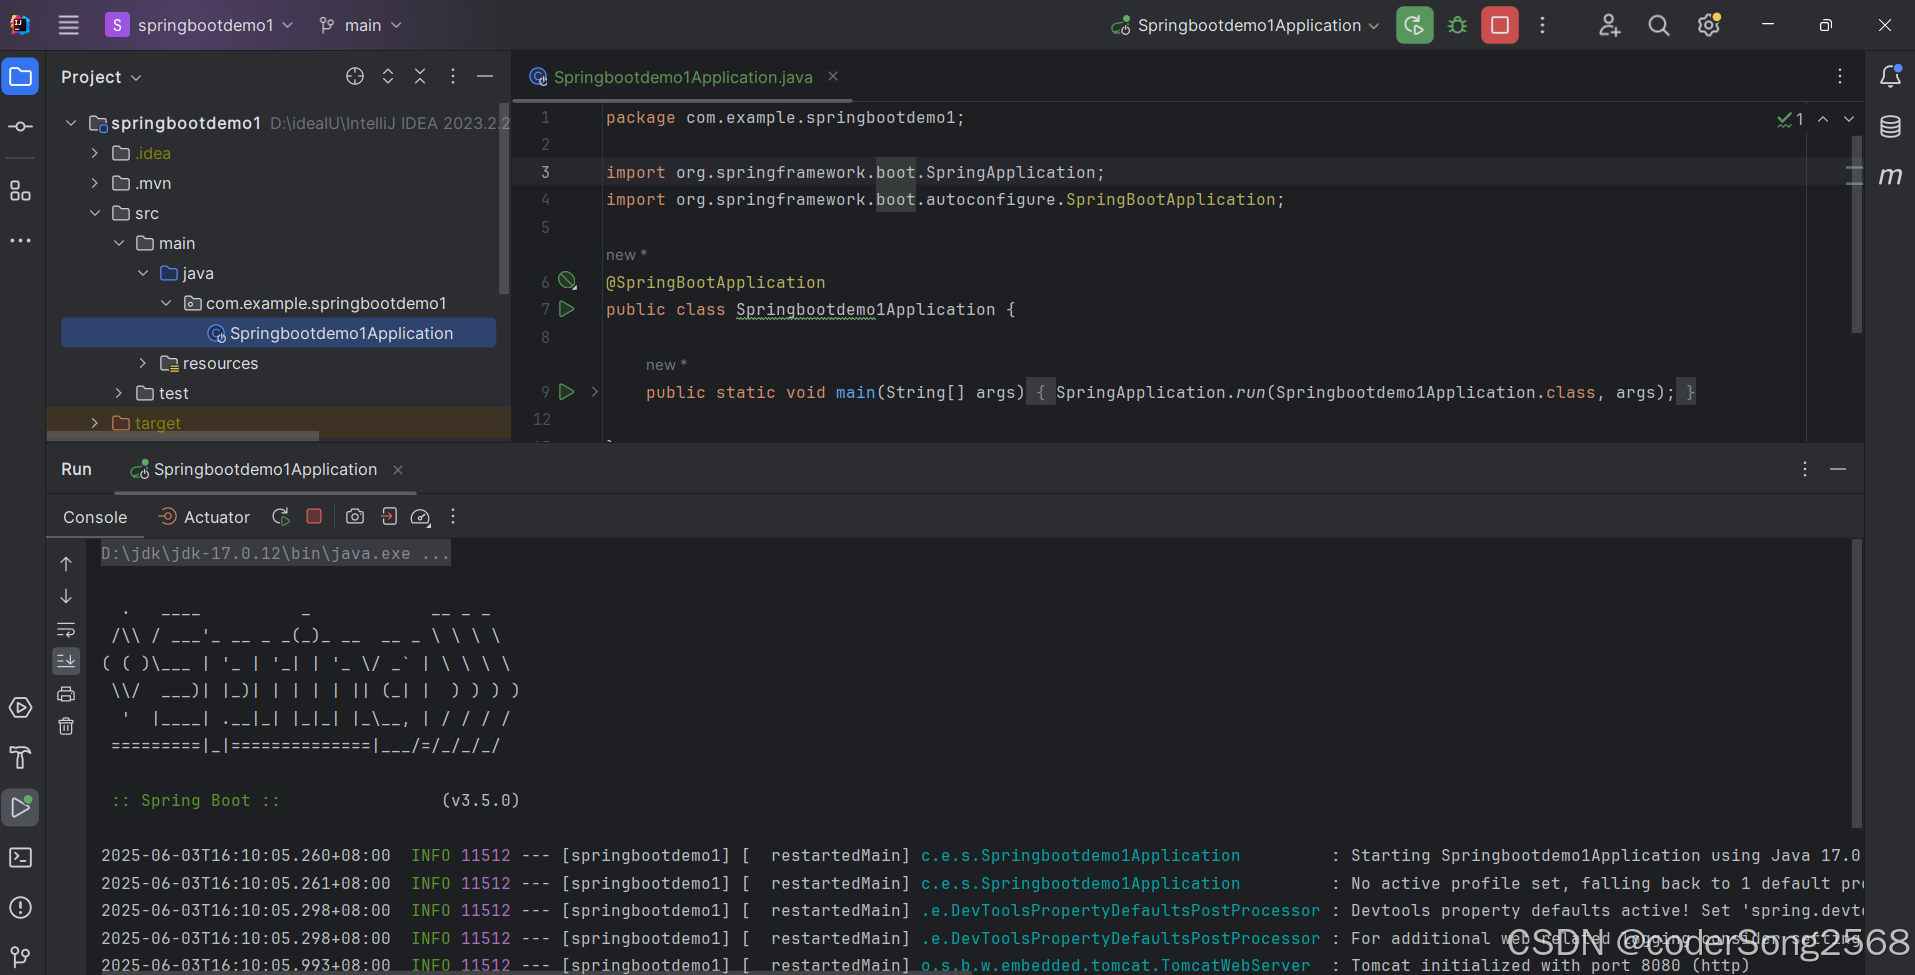Collapse the src folder
The width and height of the screenshot is (1915, 975).
94,213
